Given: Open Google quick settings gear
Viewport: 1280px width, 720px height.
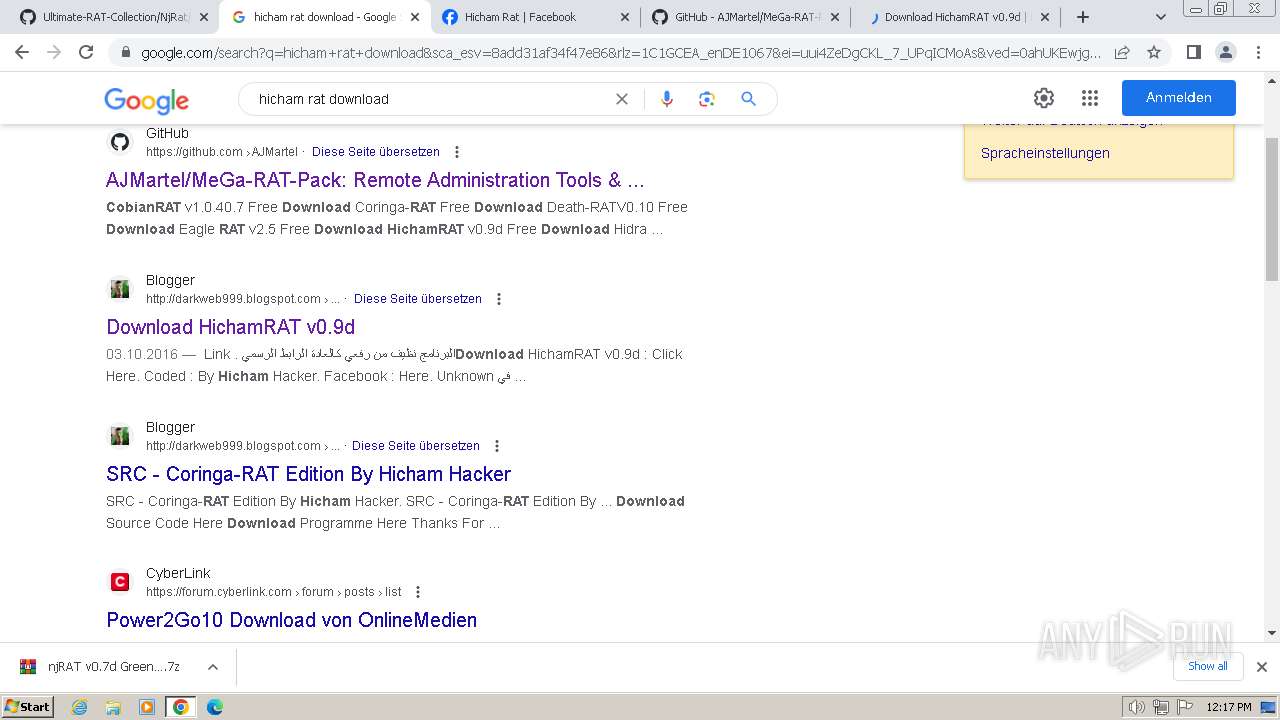Looking at the screenshot, I should [1044, 98].
